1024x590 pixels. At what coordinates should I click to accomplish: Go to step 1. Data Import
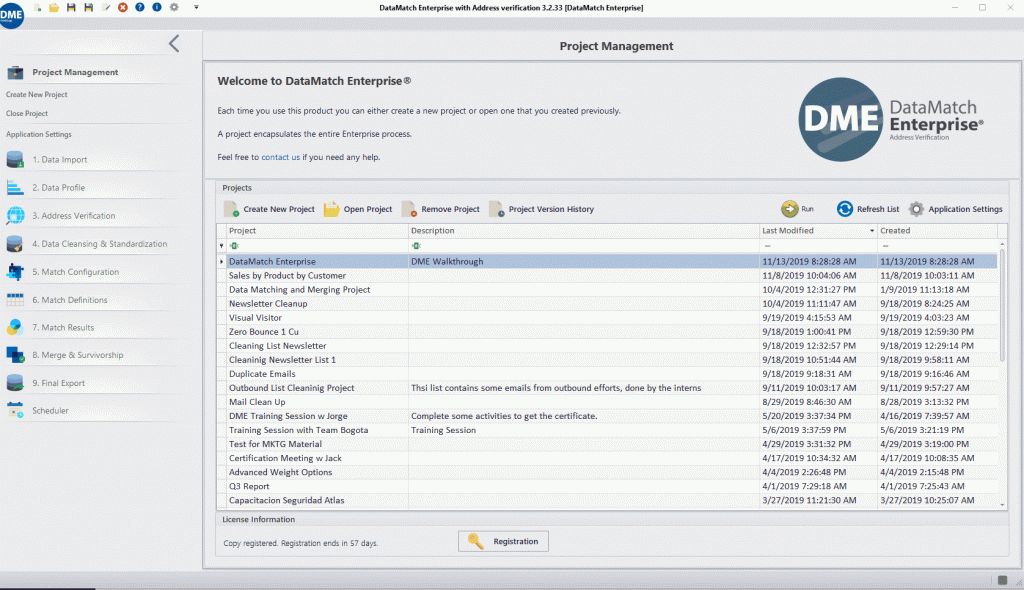click(59, 159)
